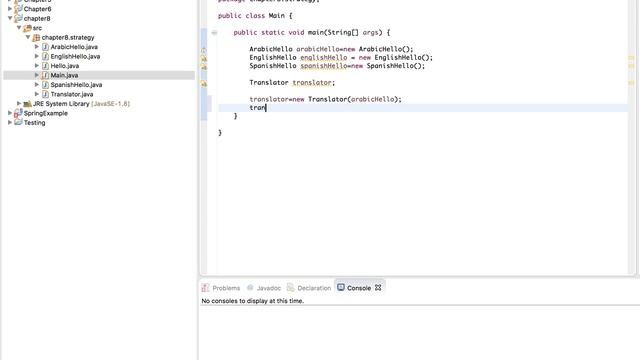640x360 pixels.
Task: Click the SpringExample project icon
Action: (x=18, y=113)
